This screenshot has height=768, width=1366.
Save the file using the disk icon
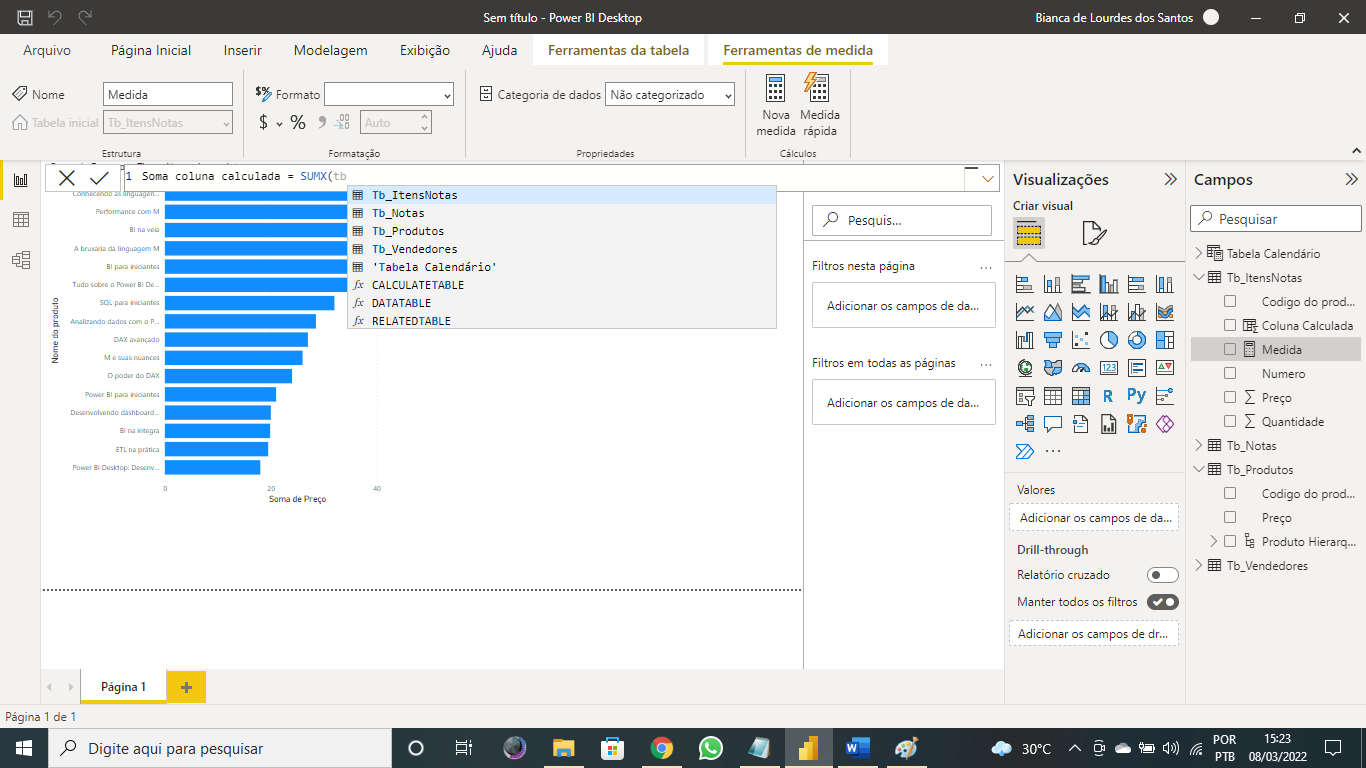point(26,17)
